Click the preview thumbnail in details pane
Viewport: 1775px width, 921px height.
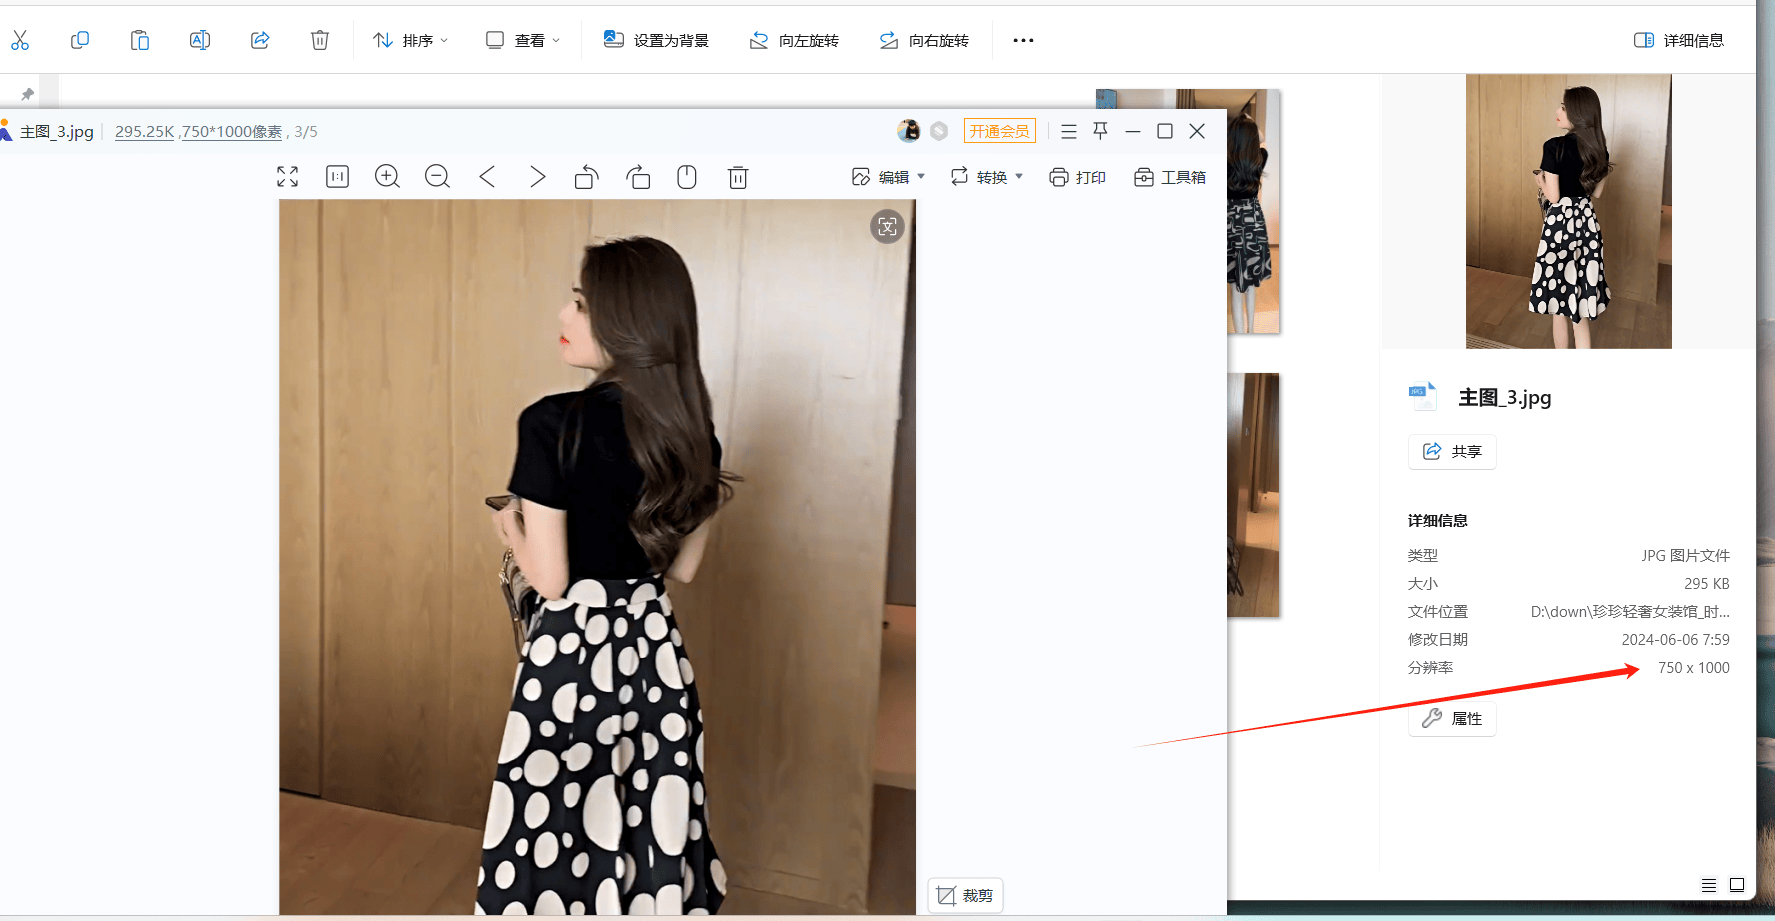tap(1568, 211)
